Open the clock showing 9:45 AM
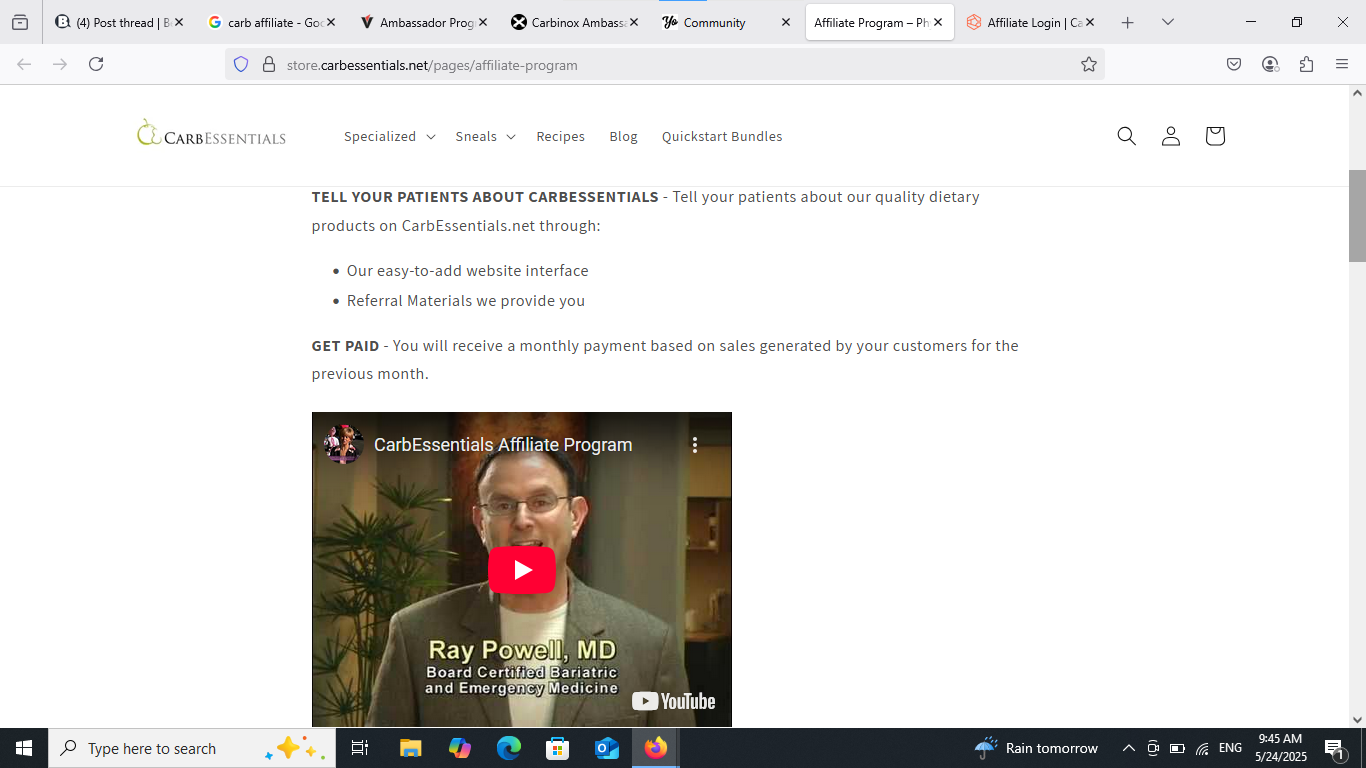Viewport: 1366px width, 768px height. 1281,748
